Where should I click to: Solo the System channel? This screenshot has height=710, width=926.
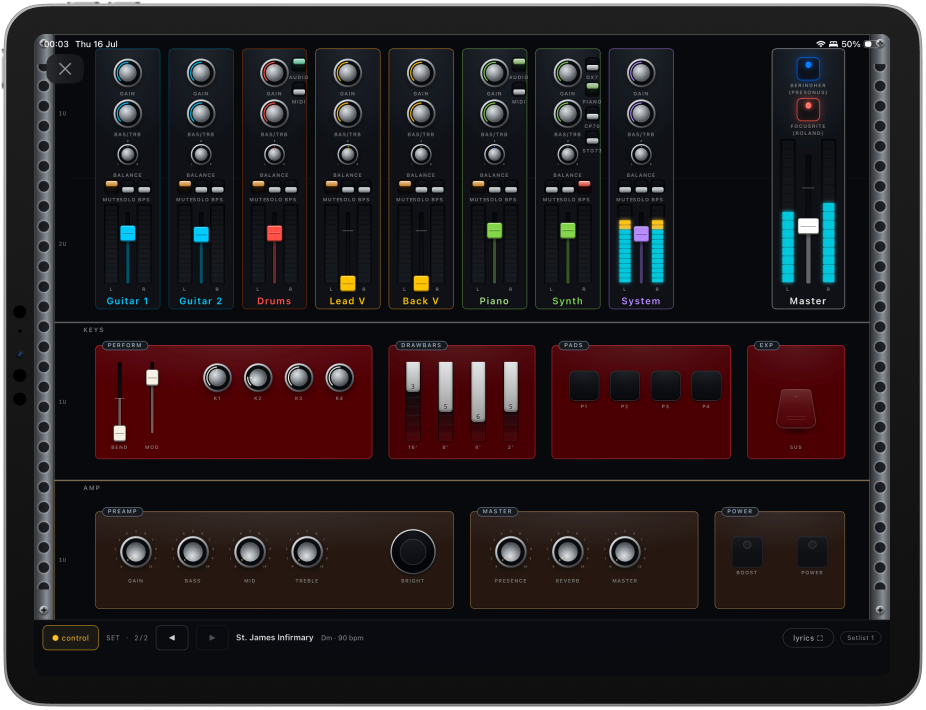click(x=641, y=189)
